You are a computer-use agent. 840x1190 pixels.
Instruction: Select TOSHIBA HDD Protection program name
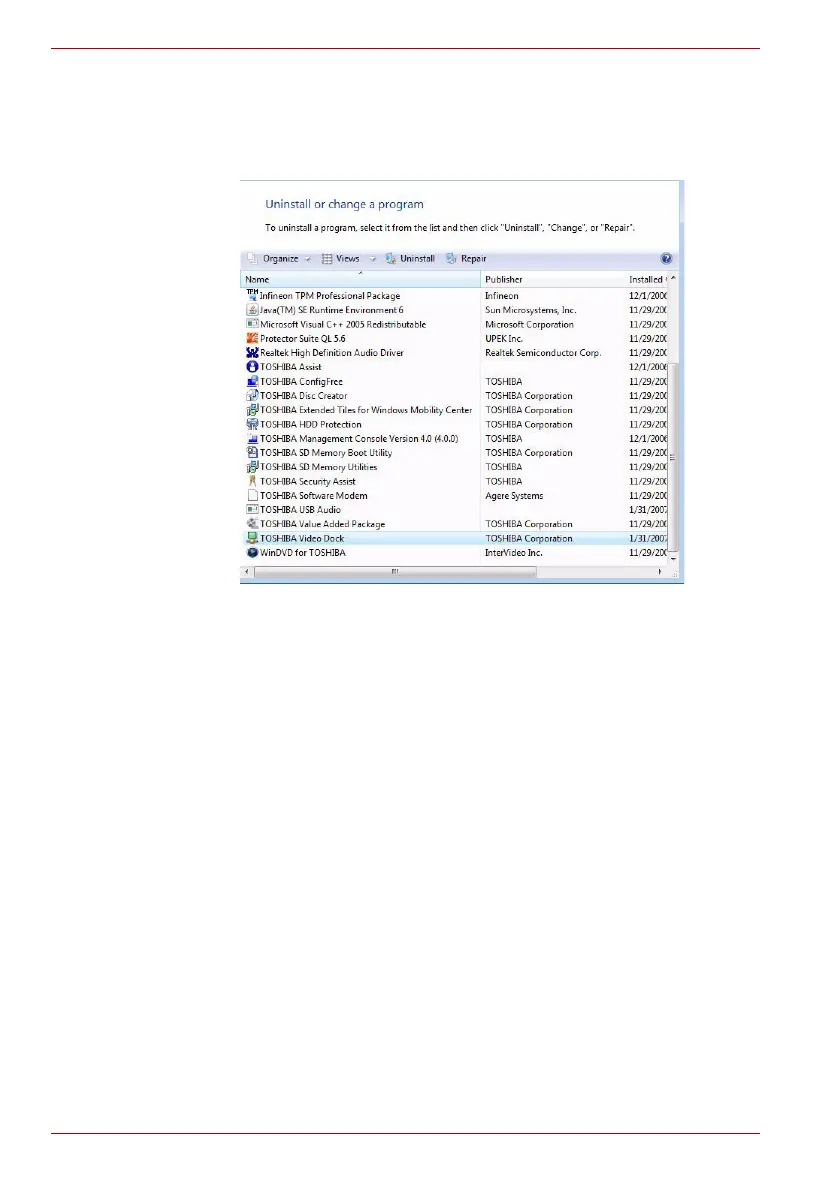point(310,425)
